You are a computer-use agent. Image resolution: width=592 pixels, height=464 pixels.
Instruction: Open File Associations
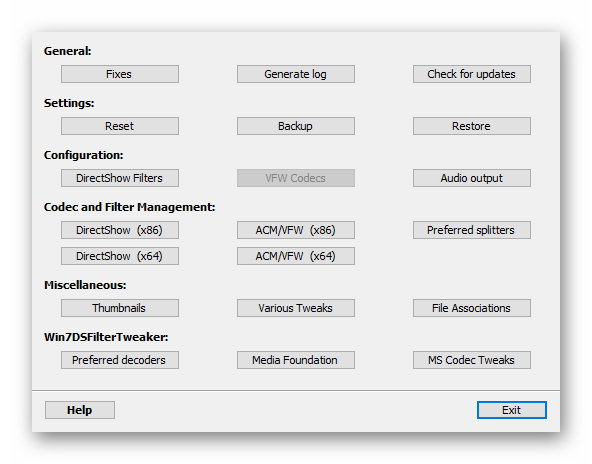tap(472, 308)
